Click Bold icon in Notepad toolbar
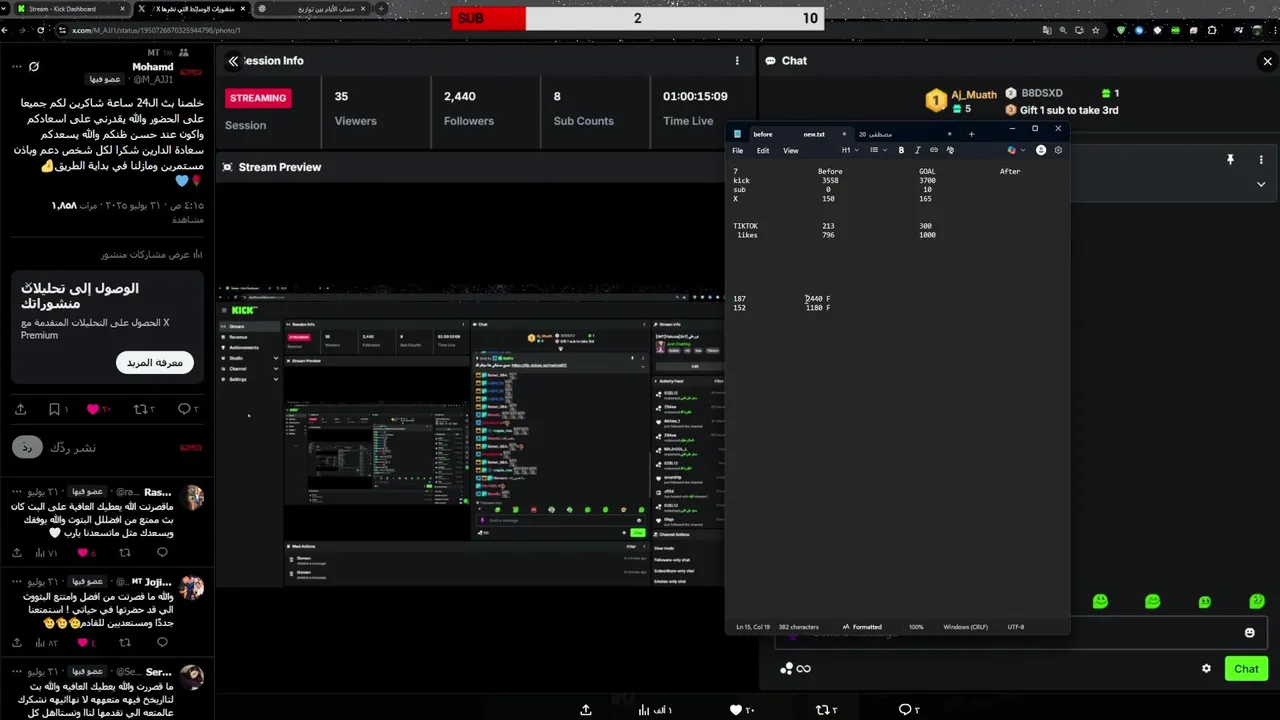The width and height of the screenshot is (1280, 720). tap(901, 150)
